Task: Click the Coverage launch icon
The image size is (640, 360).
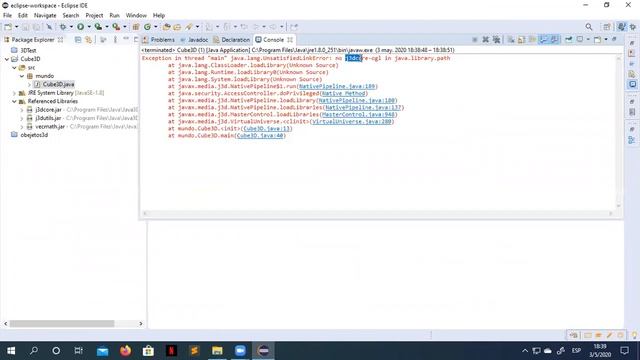Action: pyautogui.click(x=98, y=27)
